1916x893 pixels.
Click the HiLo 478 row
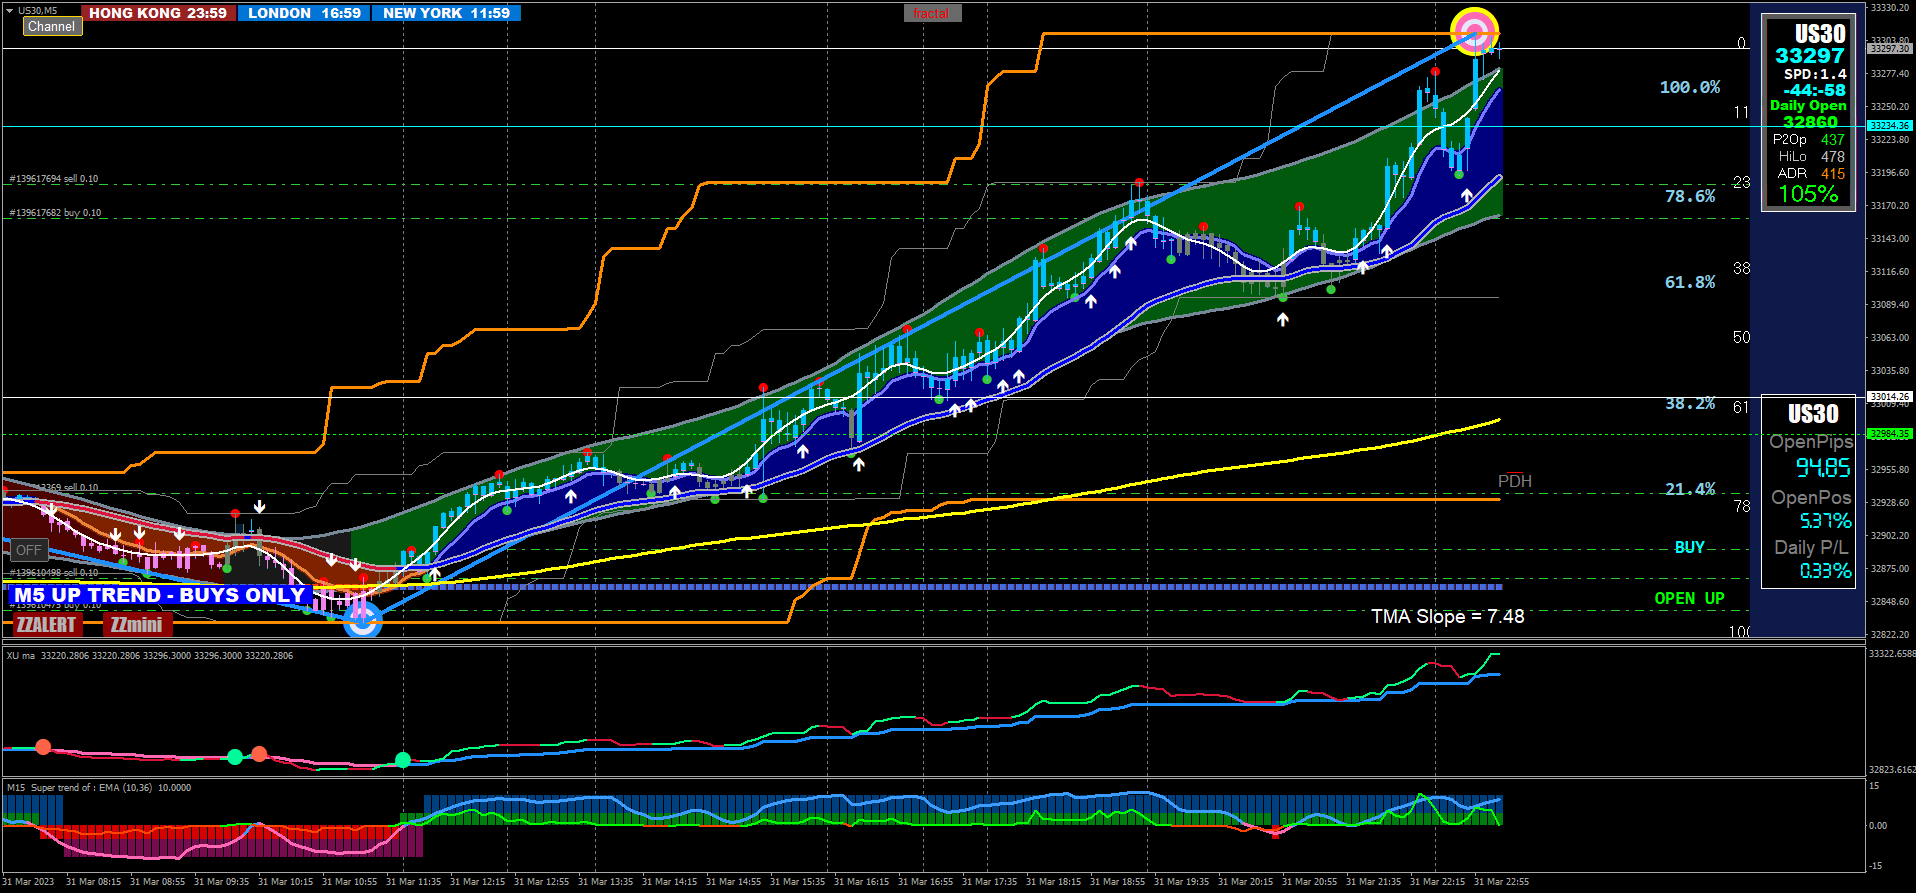tap(1811, 157)
